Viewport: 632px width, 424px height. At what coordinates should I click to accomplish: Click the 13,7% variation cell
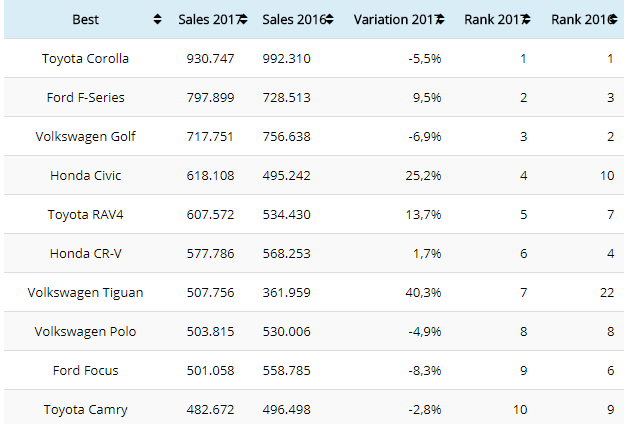coord(423,215)
